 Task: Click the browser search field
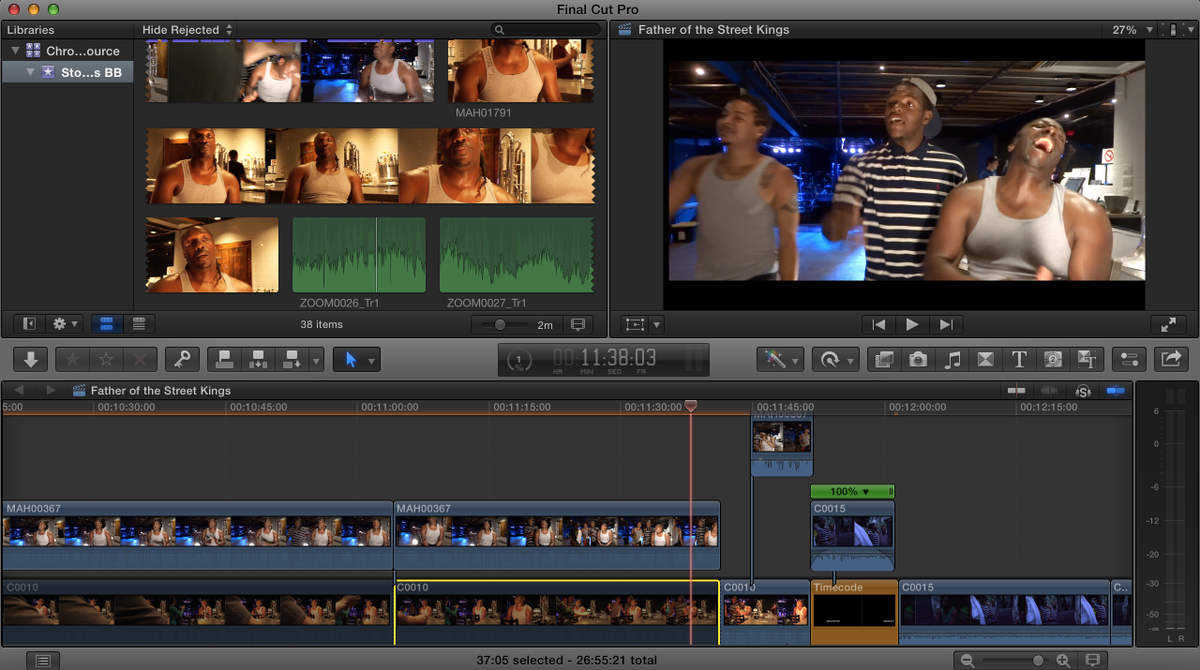click(x=545, y=30)
